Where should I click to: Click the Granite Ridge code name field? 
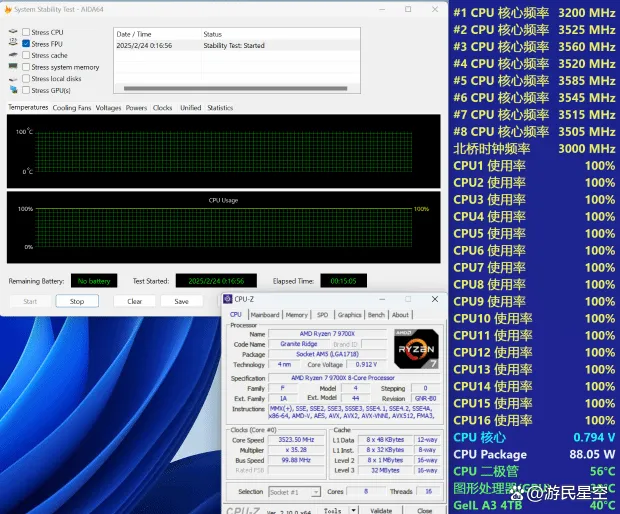(x=299, y=344)
